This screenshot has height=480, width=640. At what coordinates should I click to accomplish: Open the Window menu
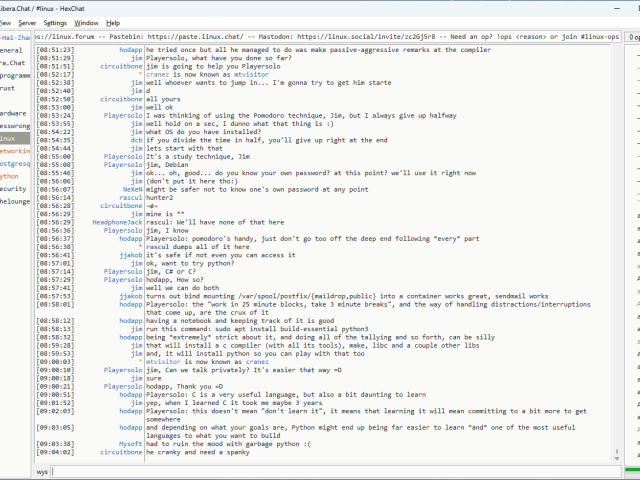click(x=87, y=22)
